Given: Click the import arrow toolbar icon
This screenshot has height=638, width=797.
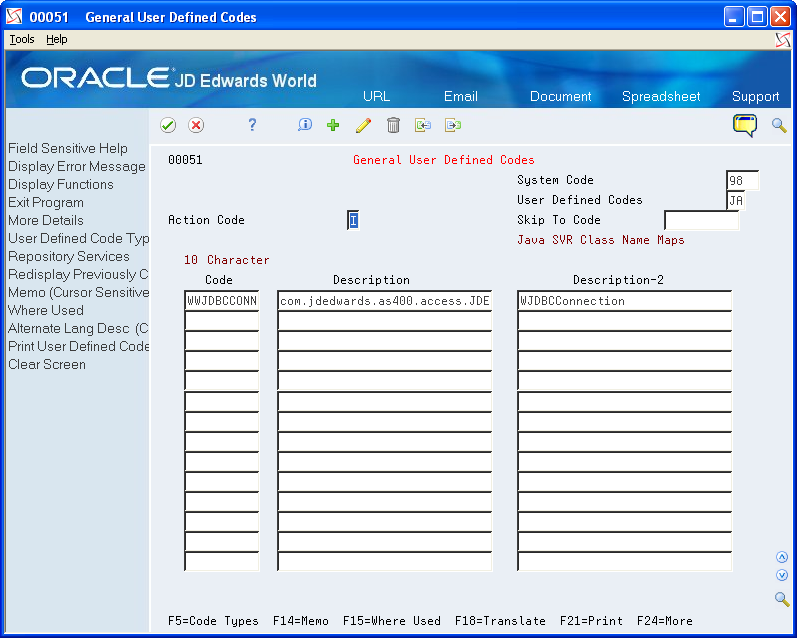Looking at the screenshot, I should tap(423, 125).
